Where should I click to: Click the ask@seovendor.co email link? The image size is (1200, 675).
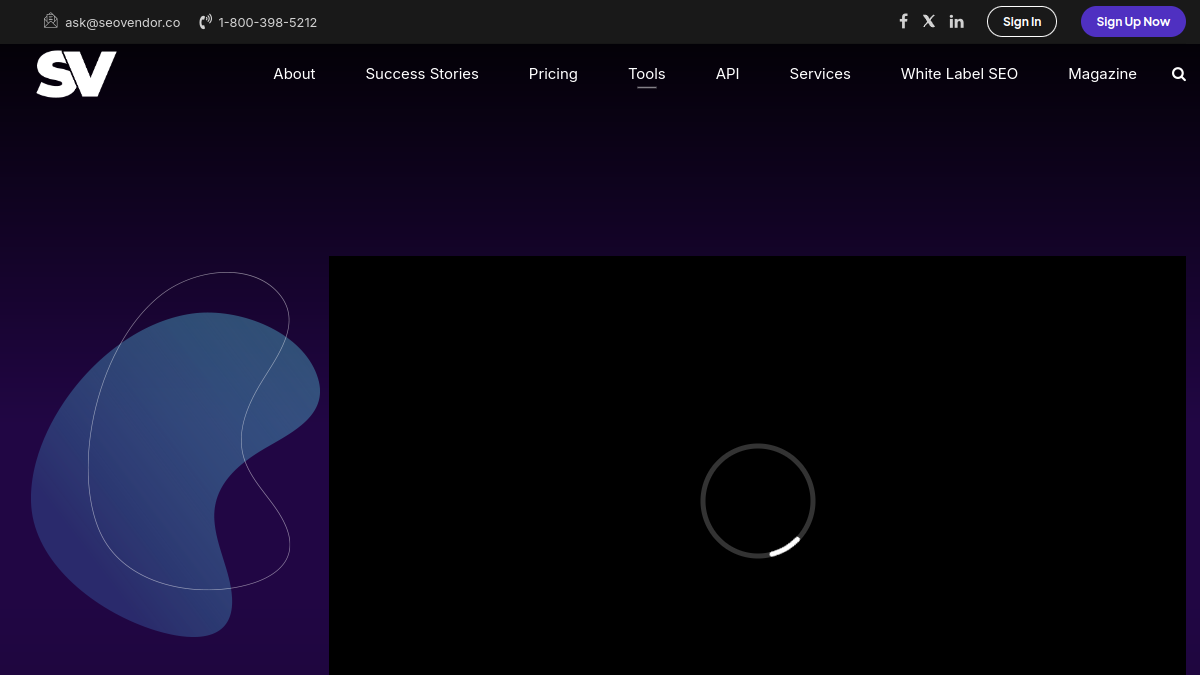[123, 22]
